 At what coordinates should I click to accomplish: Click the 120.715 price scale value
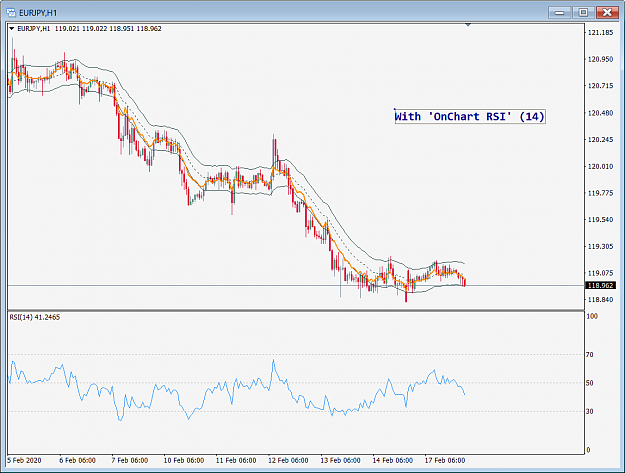click(x=601, y=86)
